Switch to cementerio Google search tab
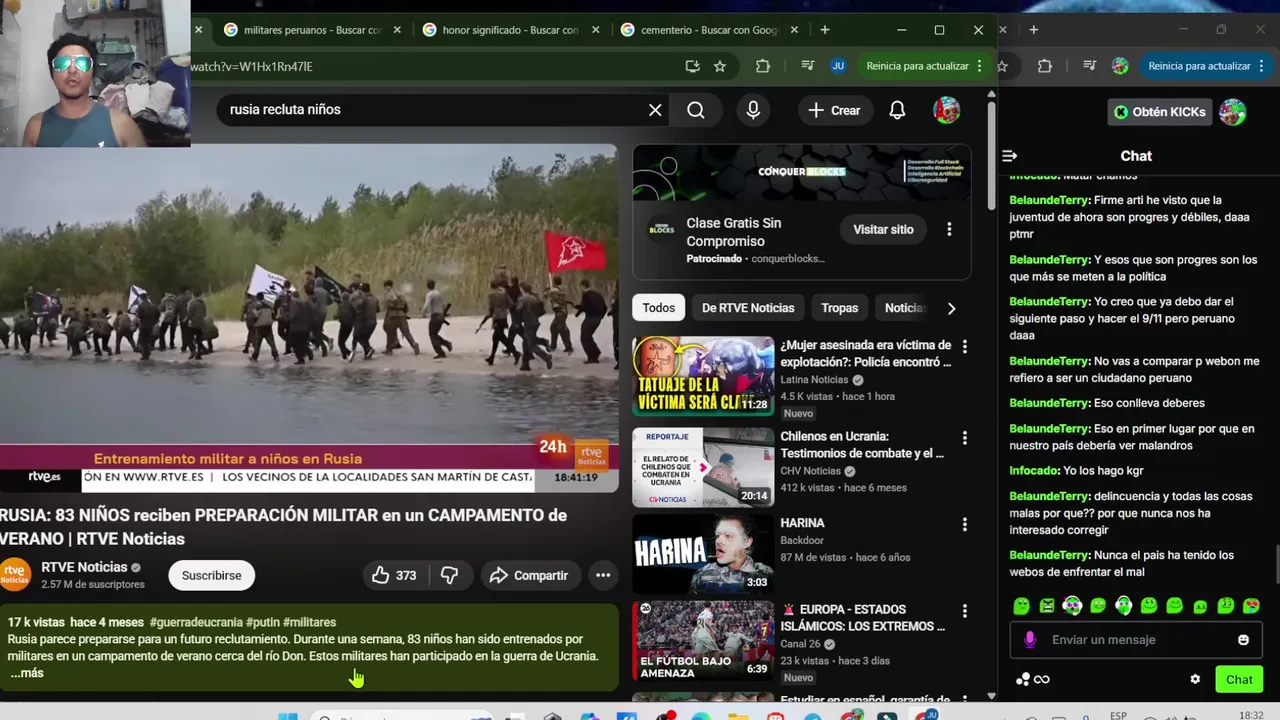 click(x=709, y=30)
